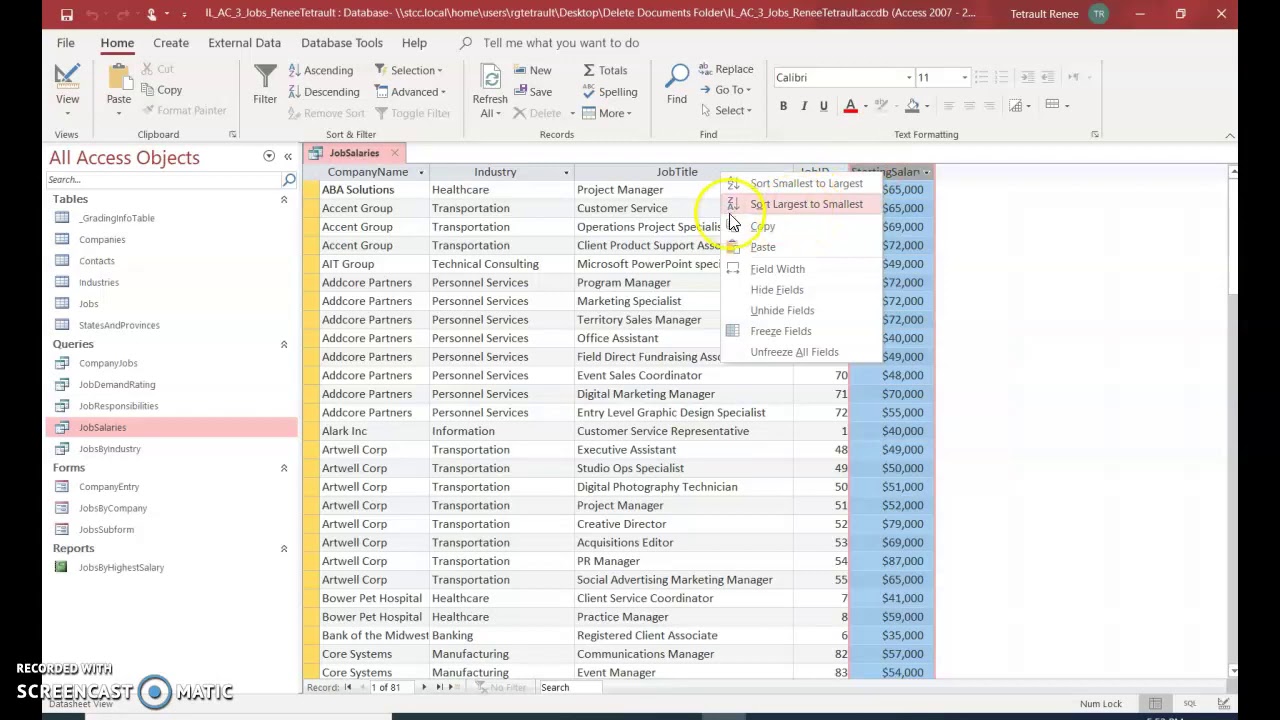Create a New record

(x=532, y=70)
